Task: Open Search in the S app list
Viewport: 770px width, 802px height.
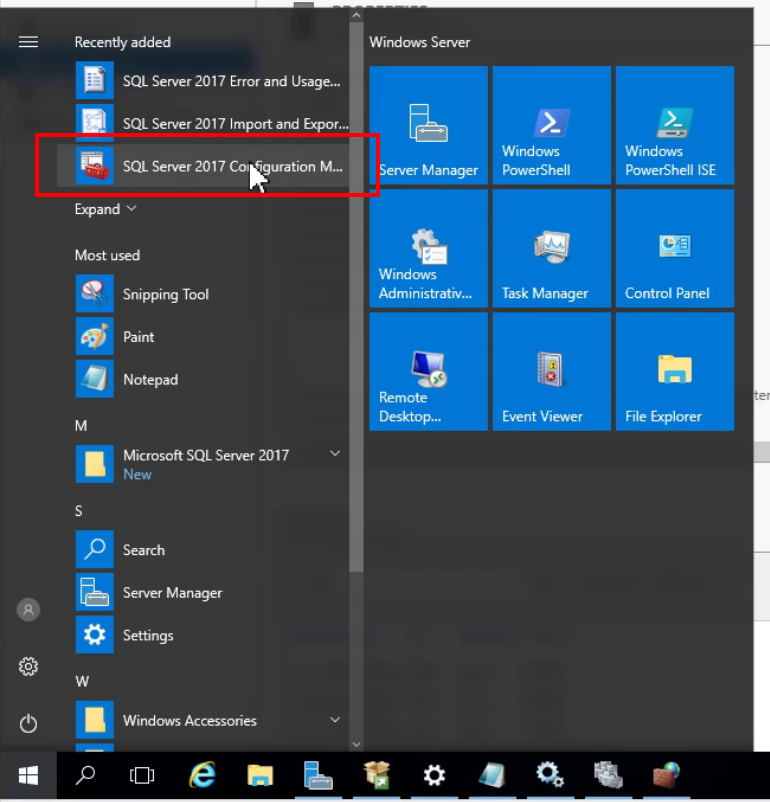Action: 203,550
